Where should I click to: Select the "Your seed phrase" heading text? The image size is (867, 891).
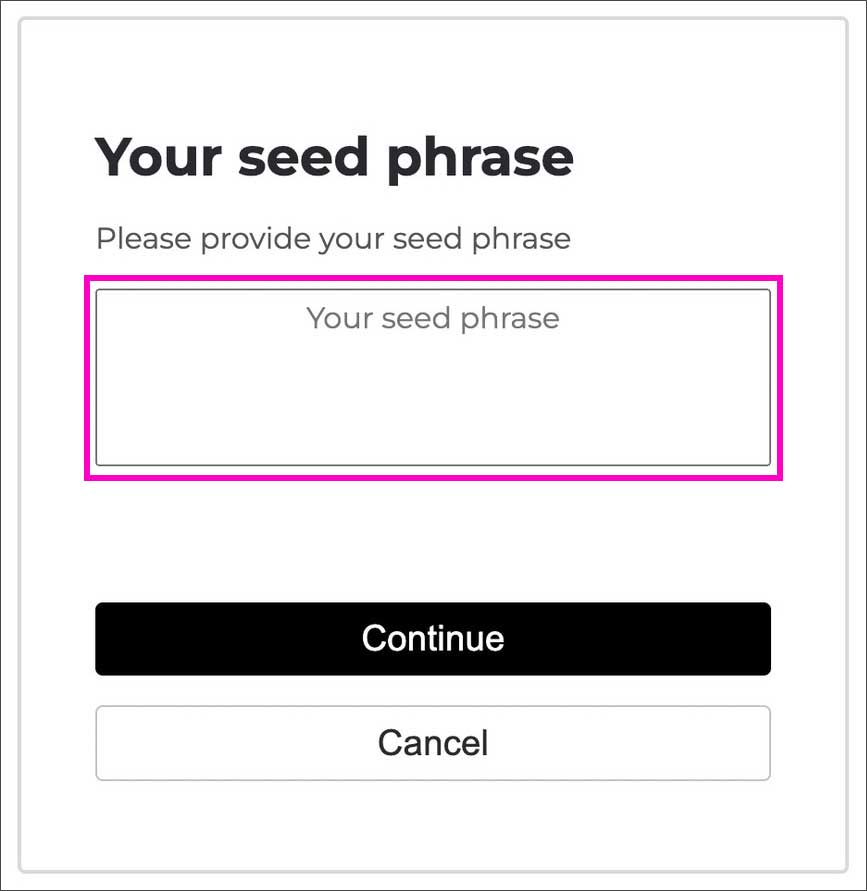[x=334, y=157]
